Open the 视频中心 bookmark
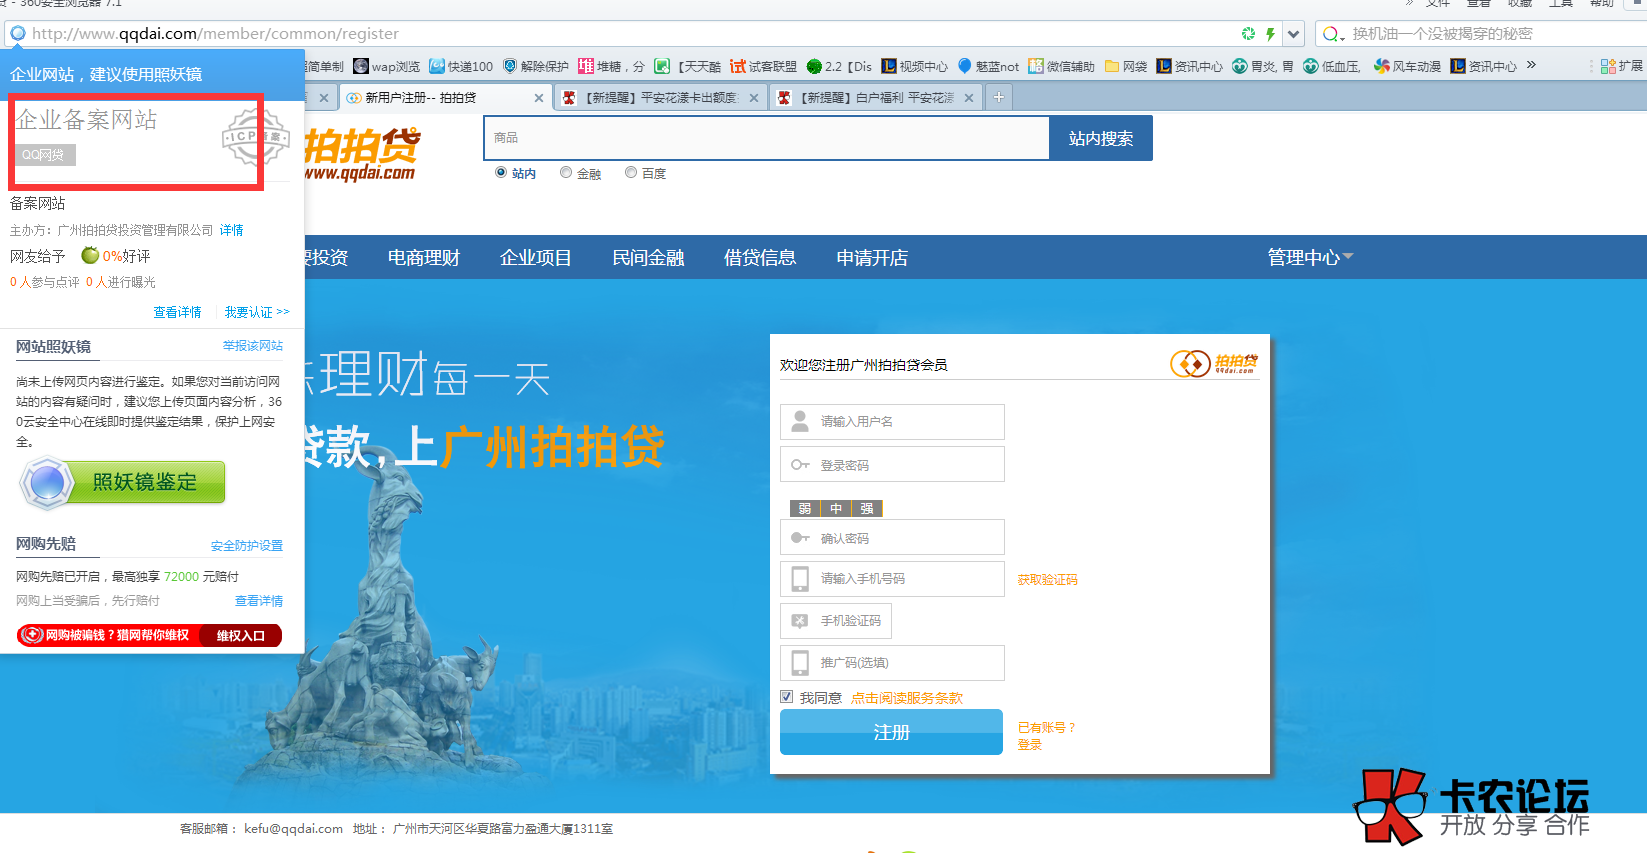 tap(914, 66)
